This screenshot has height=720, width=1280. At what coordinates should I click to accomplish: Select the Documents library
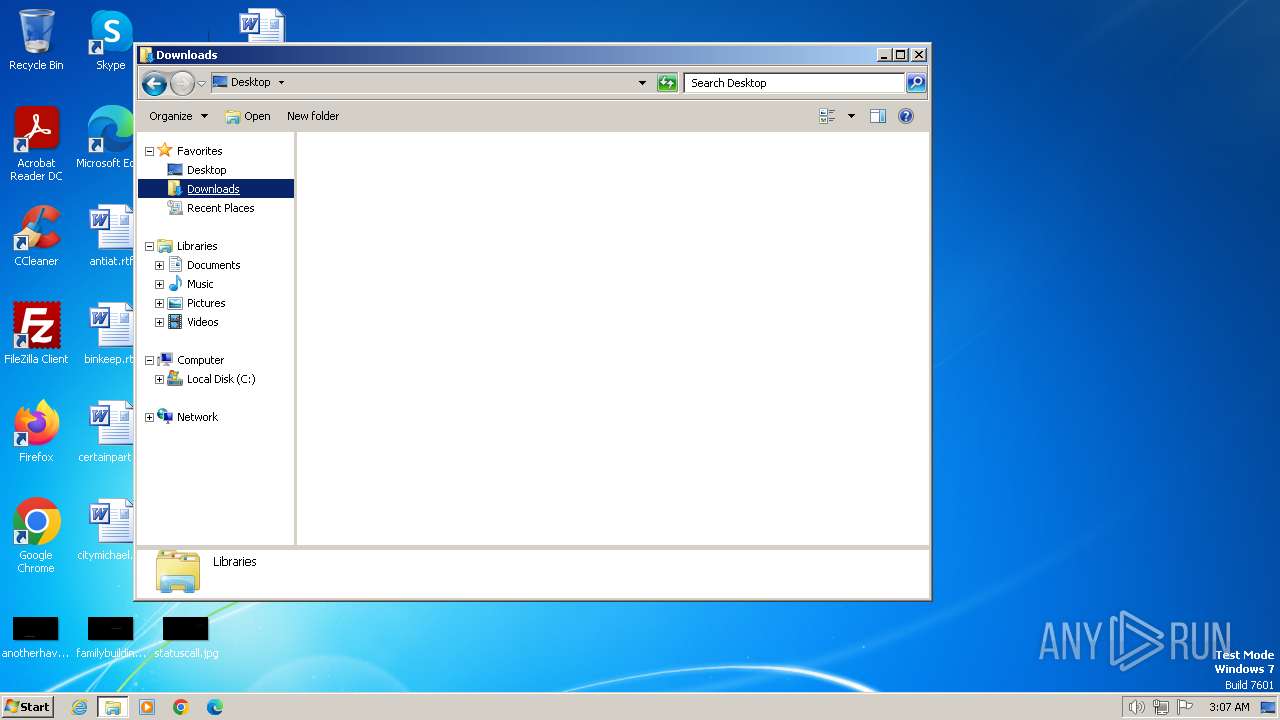pyautogui.click(x=213, y=265)
